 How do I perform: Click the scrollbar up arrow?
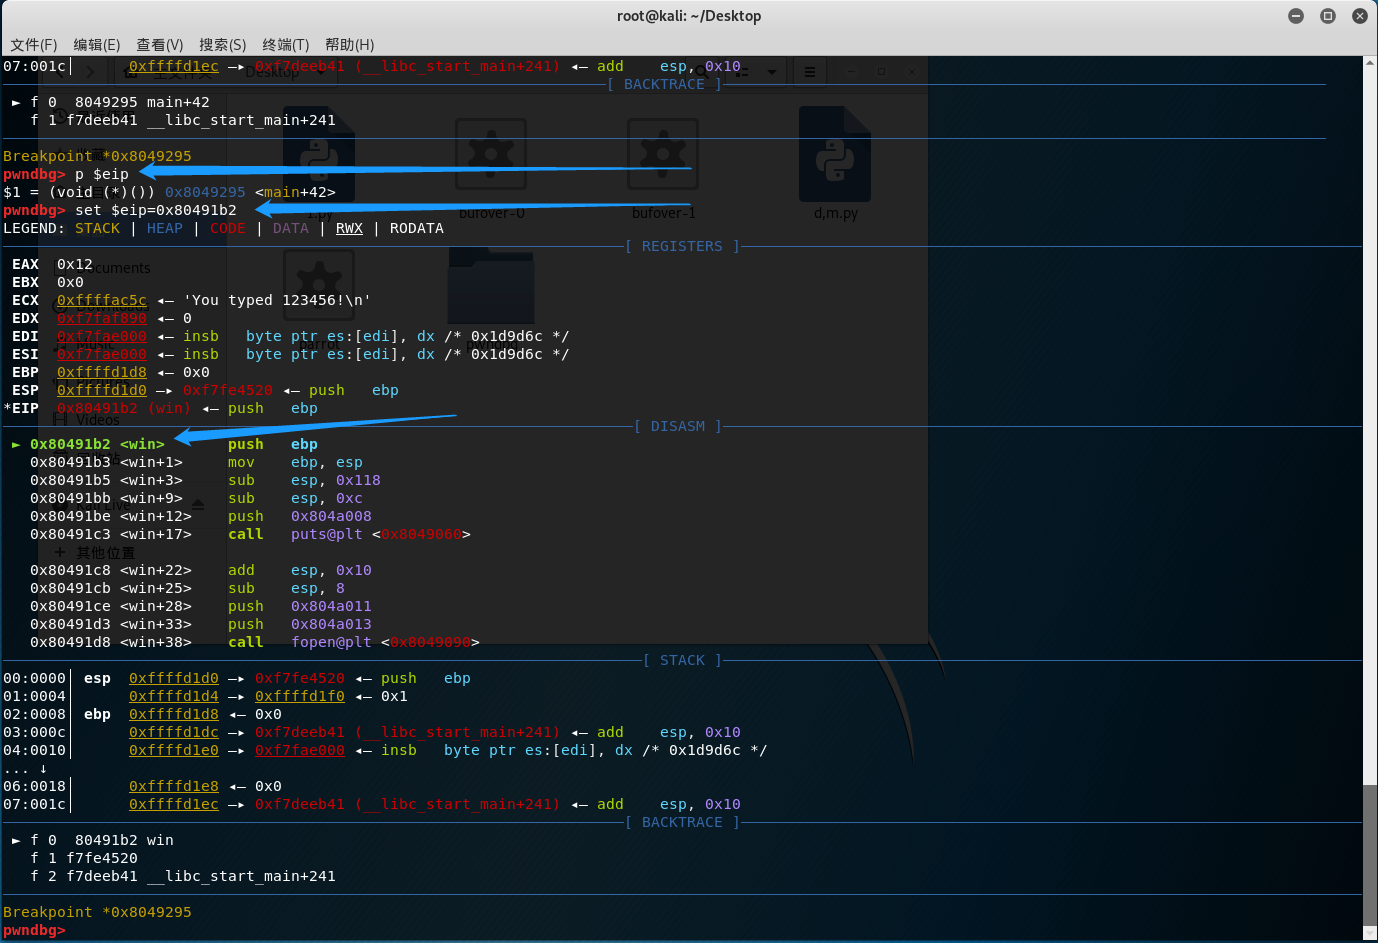pyautogui.click(x=1370, y=64)
